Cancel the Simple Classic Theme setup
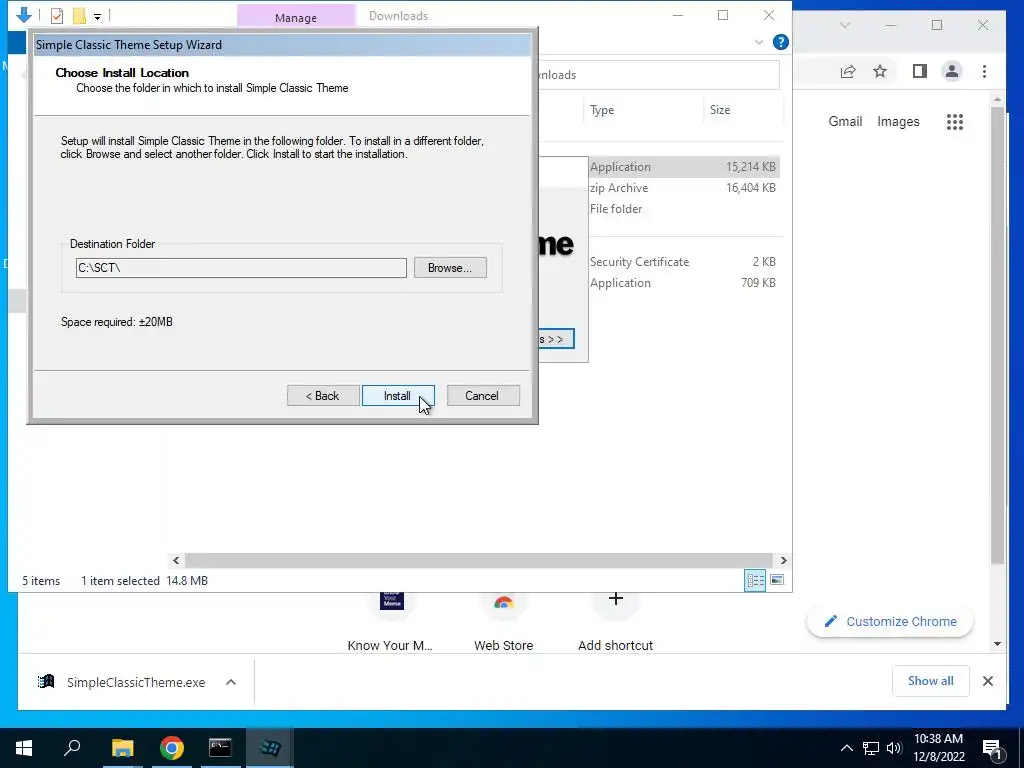This screenshot has width=1024, height=768. 483,396
